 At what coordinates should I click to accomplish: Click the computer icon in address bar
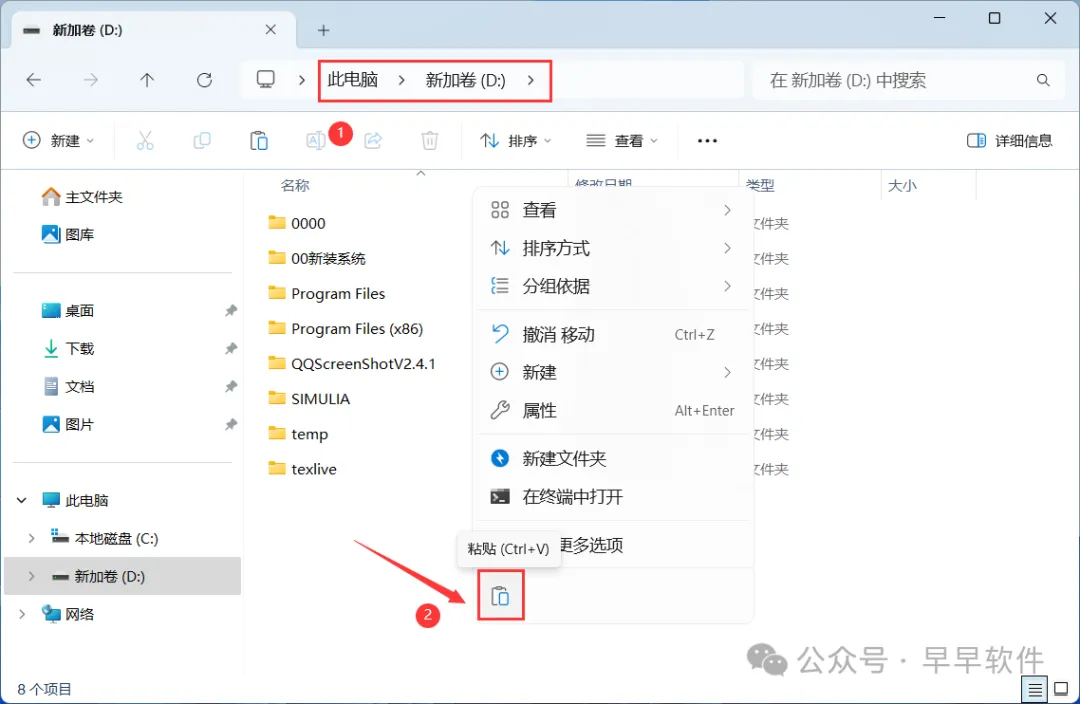click(x=265, y=79)
